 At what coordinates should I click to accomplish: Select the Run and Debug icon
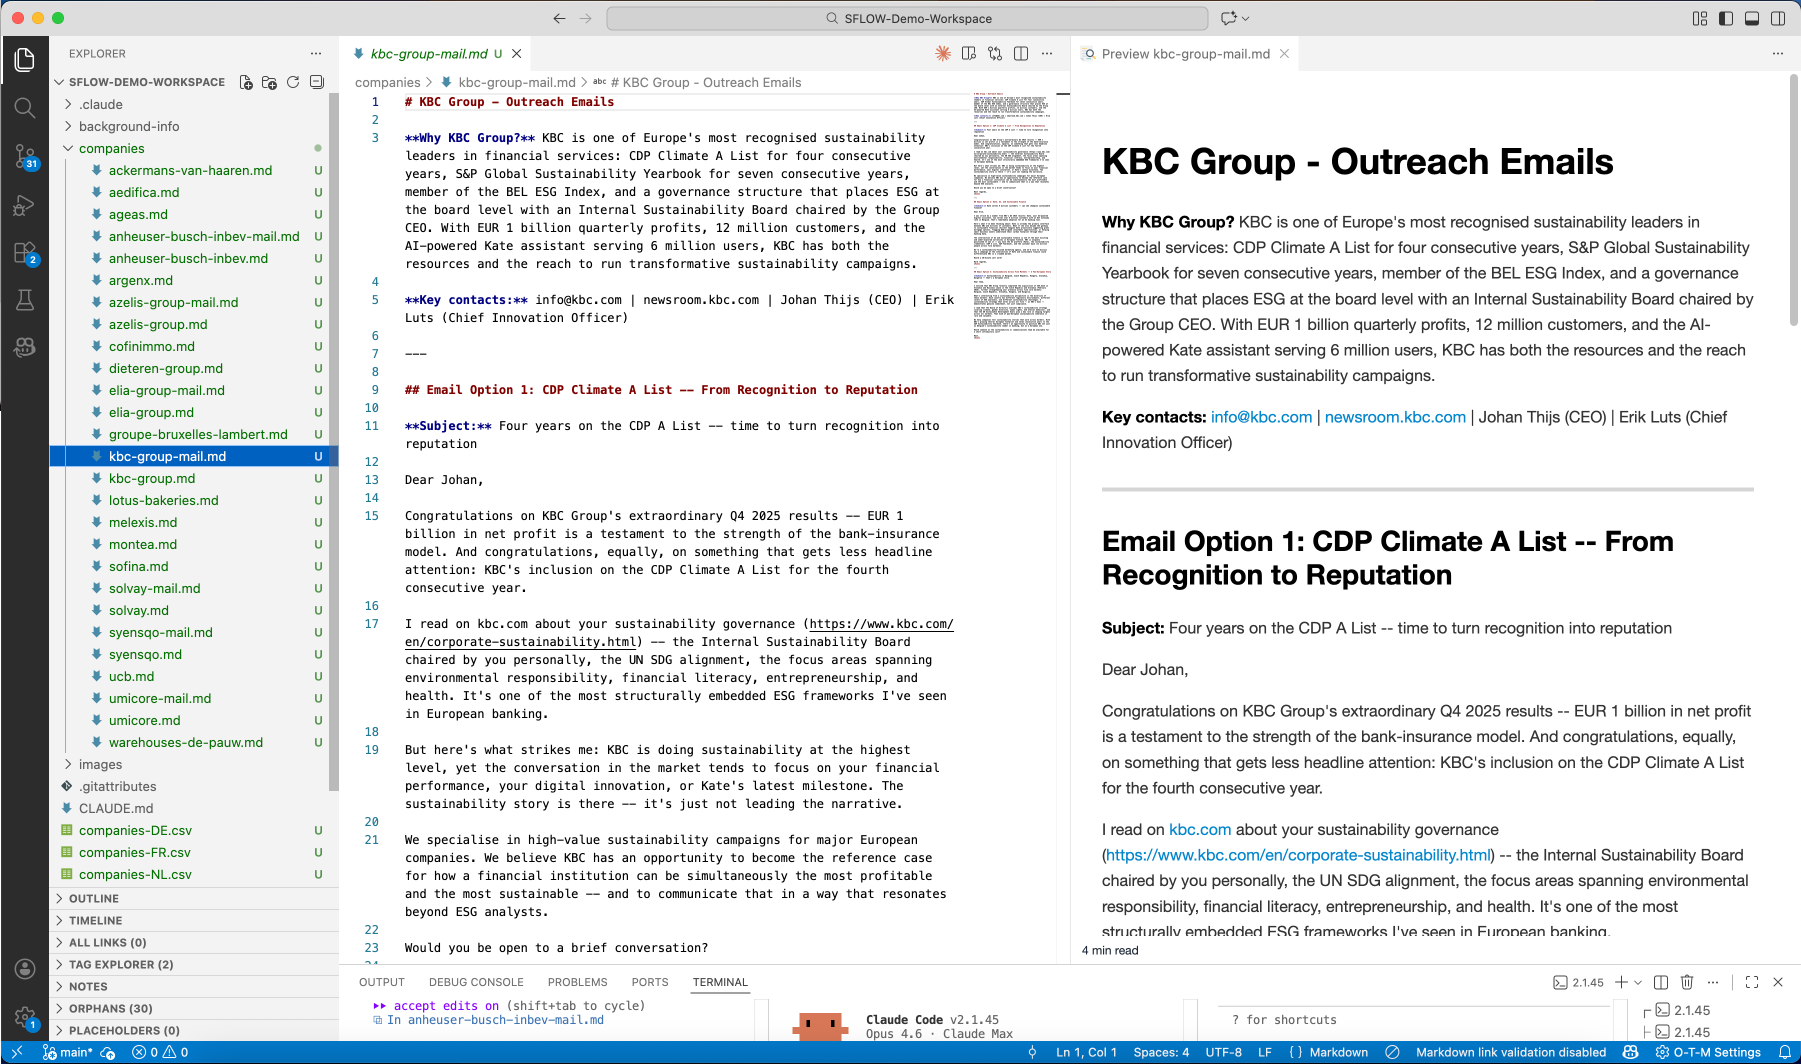coord(25,205)
